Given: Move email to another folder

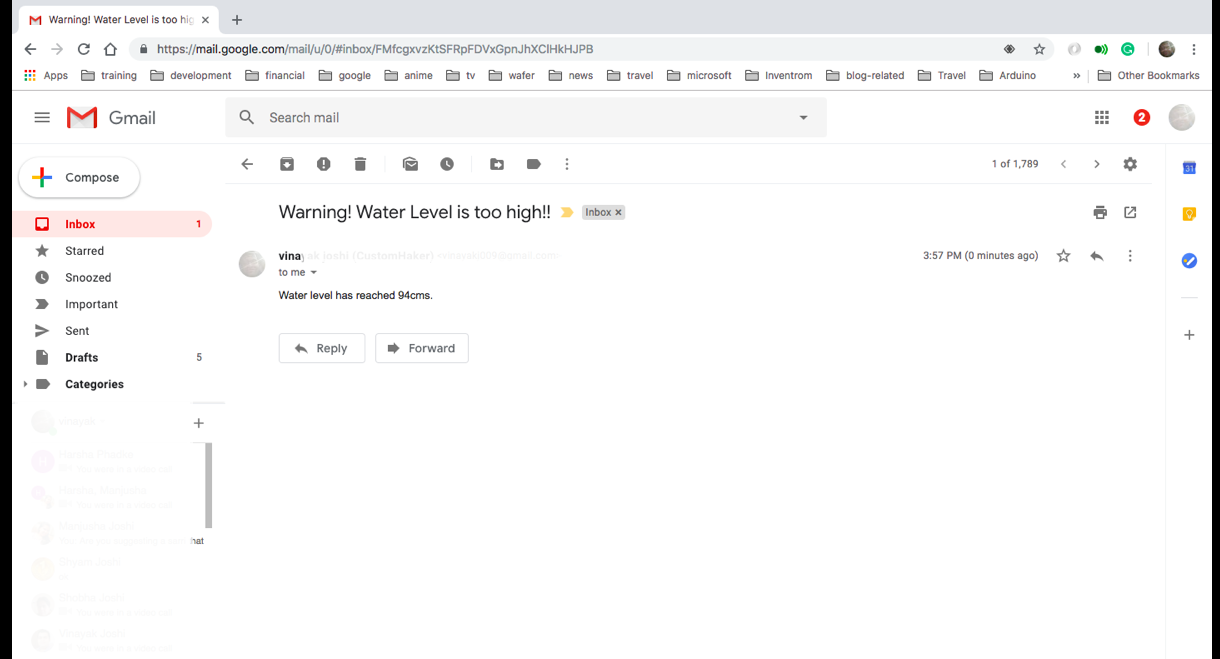Looking at the screenshot, I should click(x=497, y=164).
